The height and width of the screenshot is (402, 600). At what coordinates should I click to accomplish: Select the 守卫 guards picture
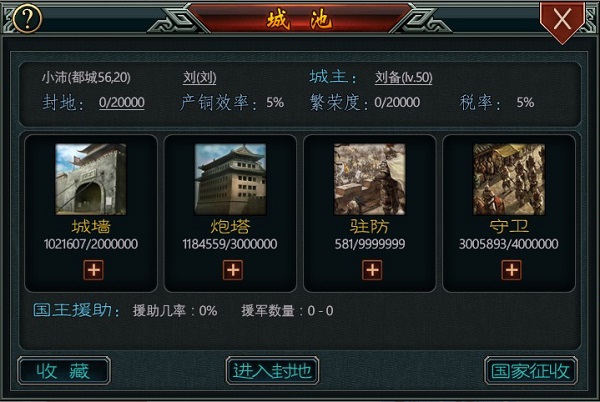[x=509, y=179]
